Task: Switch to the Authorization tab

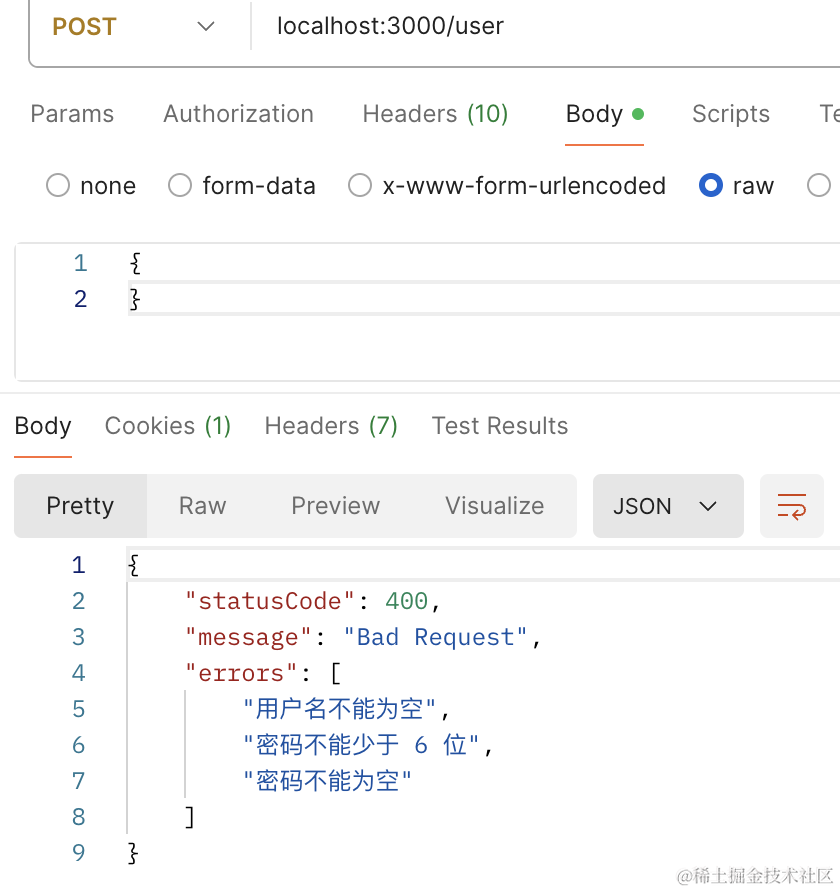Action: coord(238,114)
